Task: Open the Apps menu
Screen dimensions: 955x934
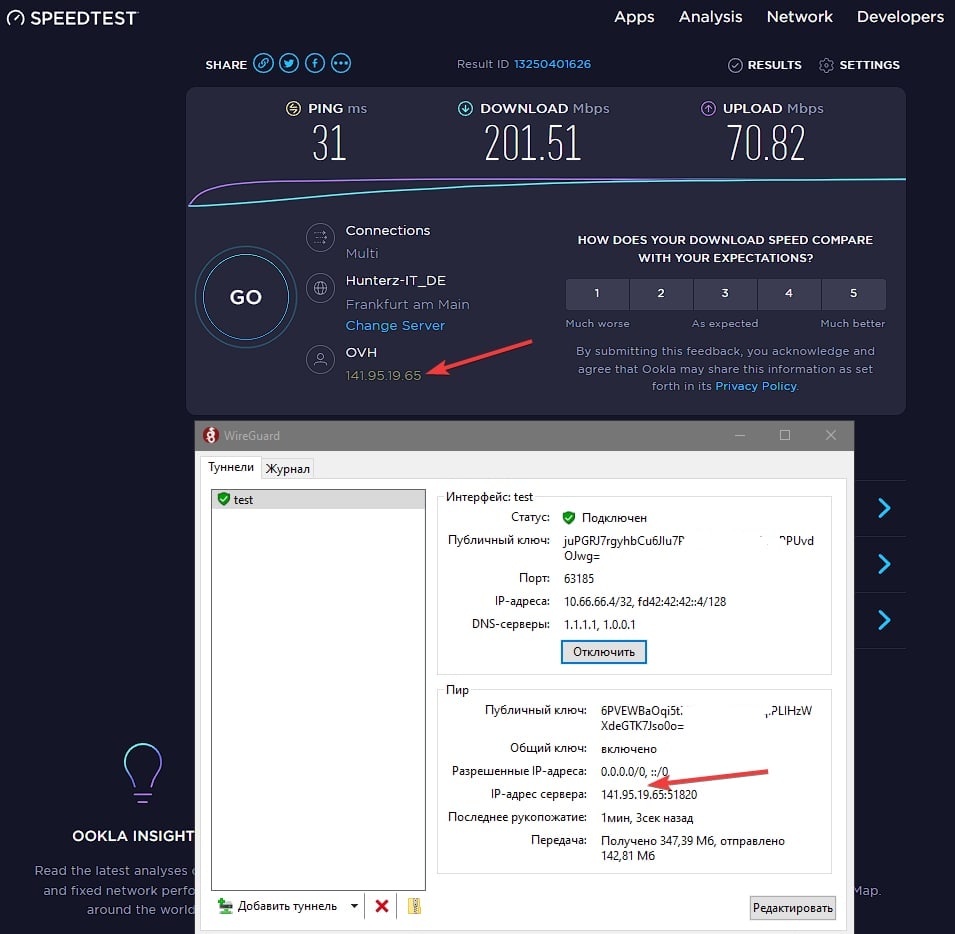Action: point(634,17)
